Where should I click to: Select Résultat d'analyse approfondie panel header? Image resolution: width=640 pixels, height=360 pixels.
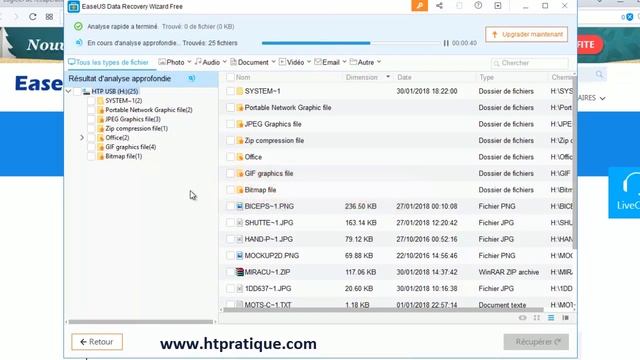click(142, 78)
